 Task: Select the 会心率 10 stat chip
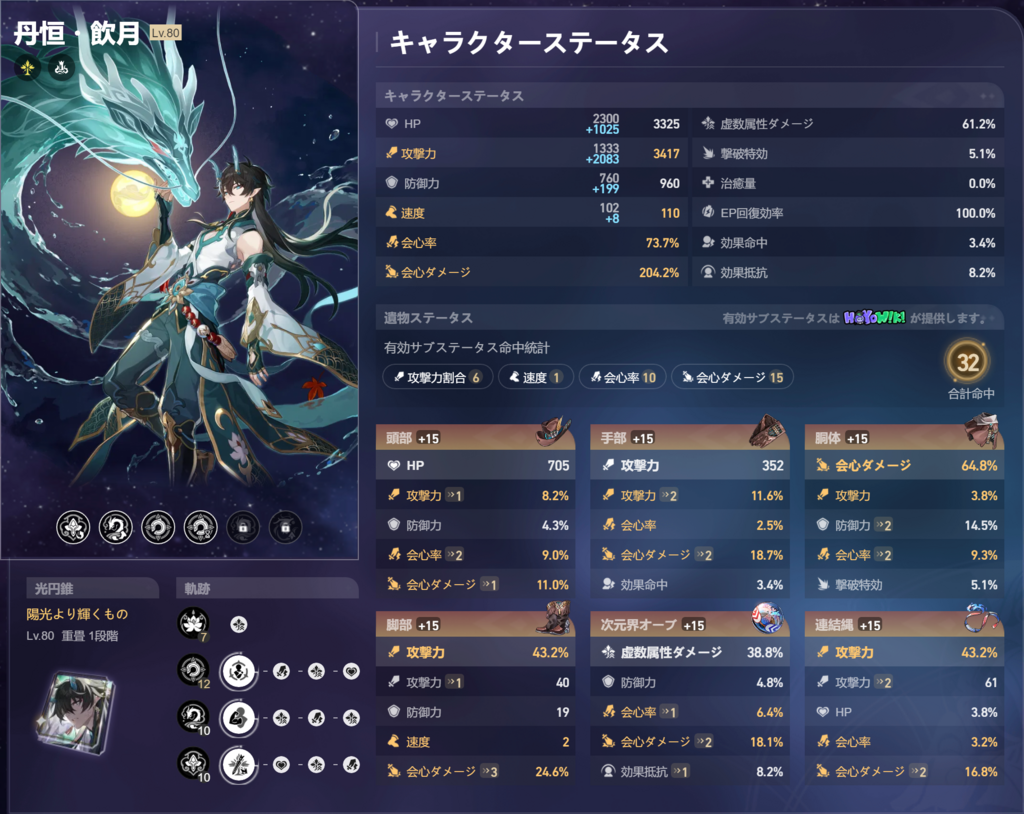tap(622, 377)
